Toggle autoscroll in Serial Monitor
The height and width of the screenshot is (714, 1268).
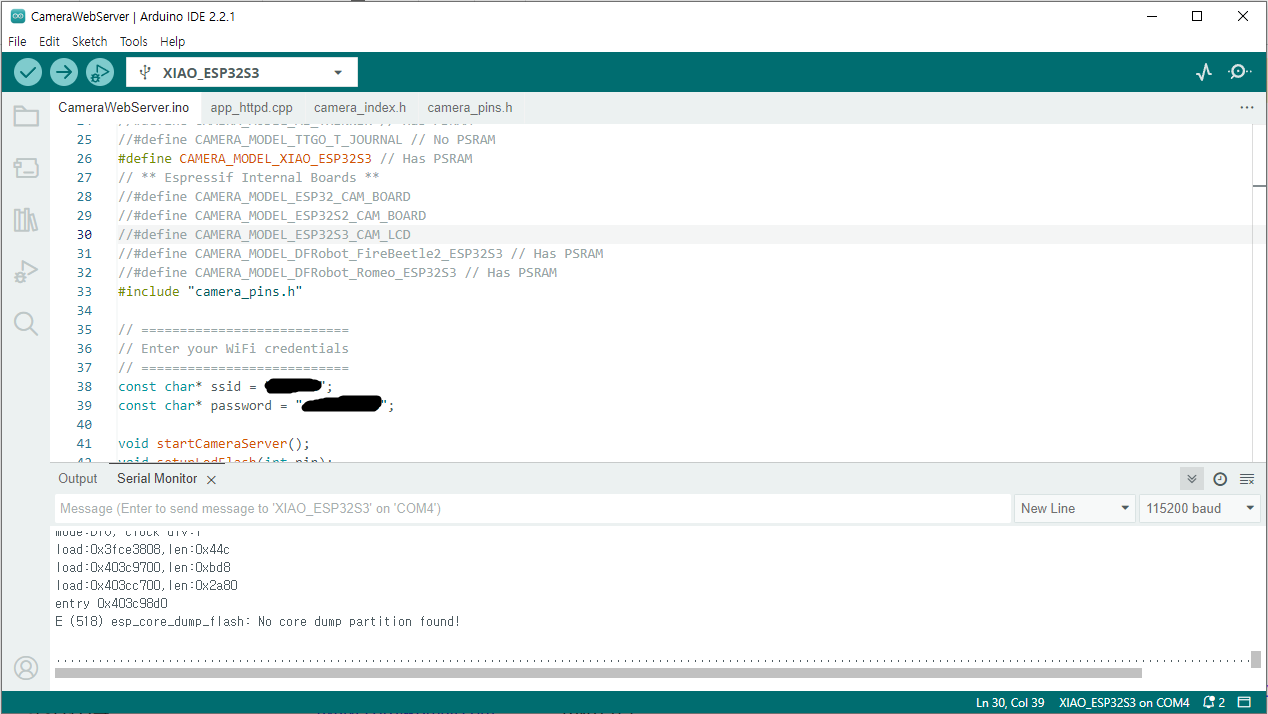point(1191,479)
